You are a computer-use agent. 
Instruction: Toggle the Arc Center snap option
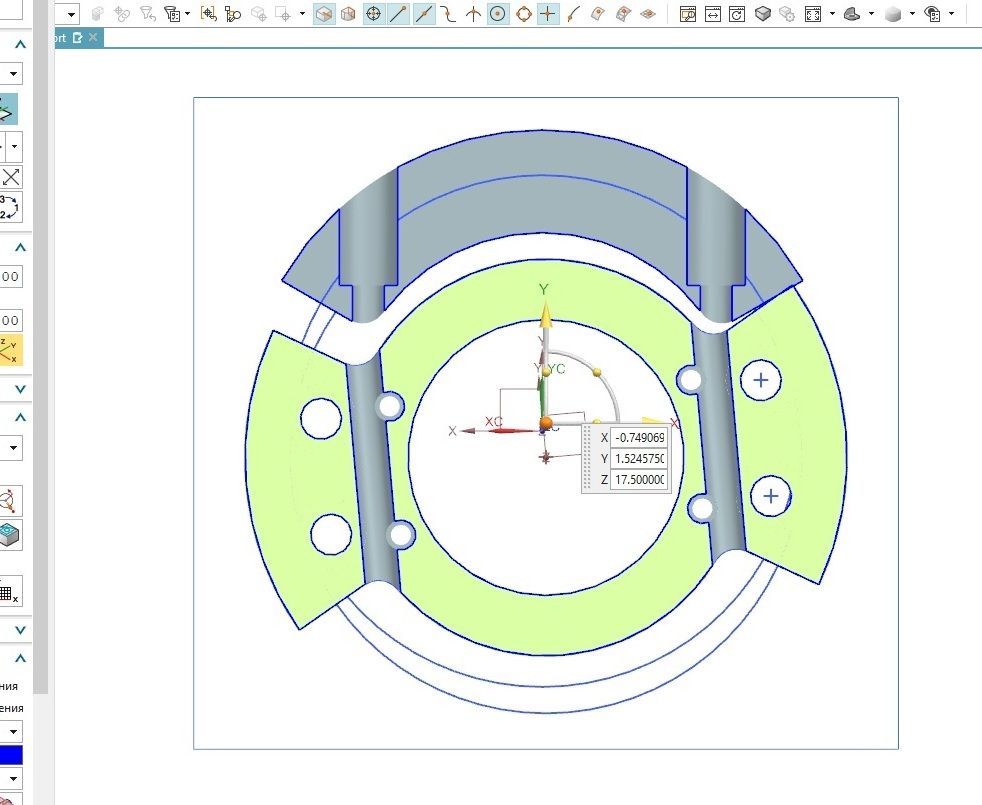point(498,15)
